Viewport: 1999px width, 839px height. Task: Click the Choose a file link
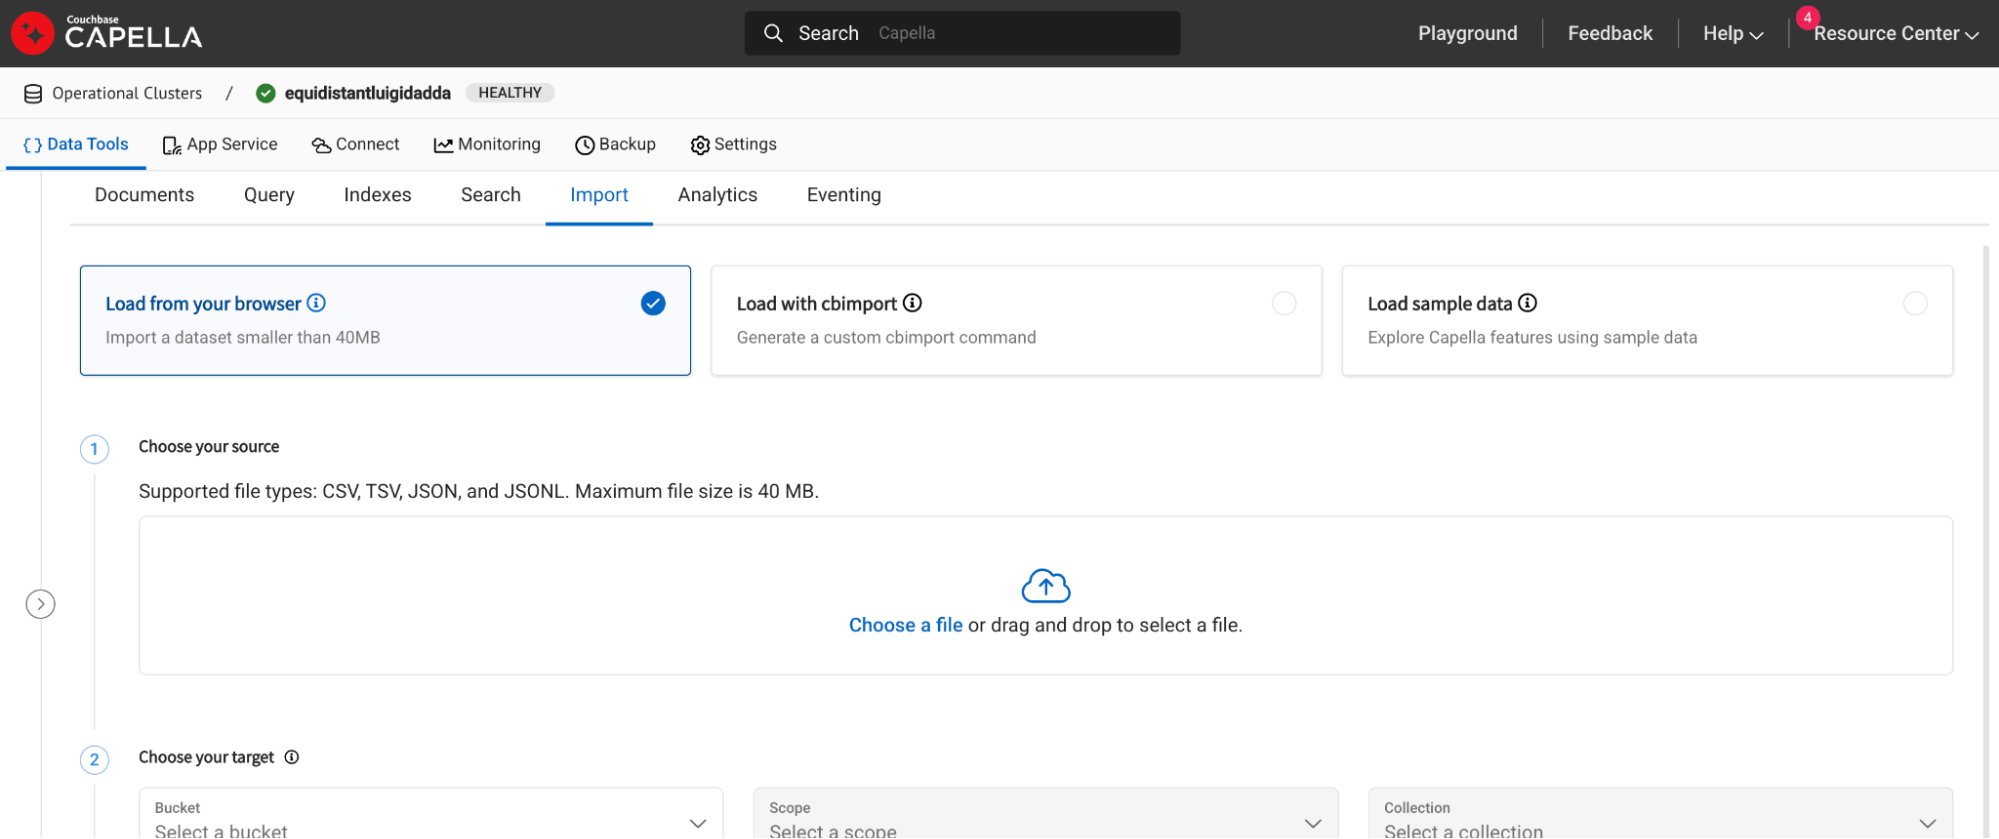(905, 625)
